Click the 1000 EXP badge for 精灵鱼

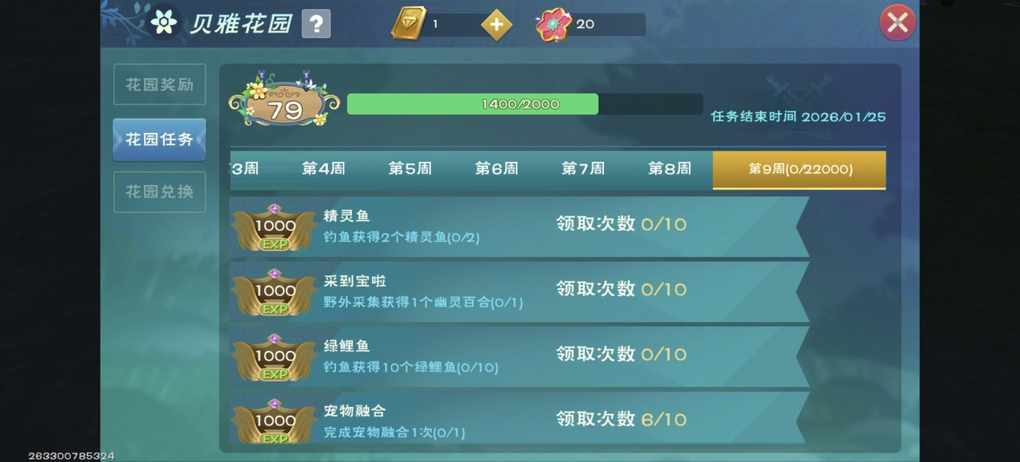(x=274, y=228)
